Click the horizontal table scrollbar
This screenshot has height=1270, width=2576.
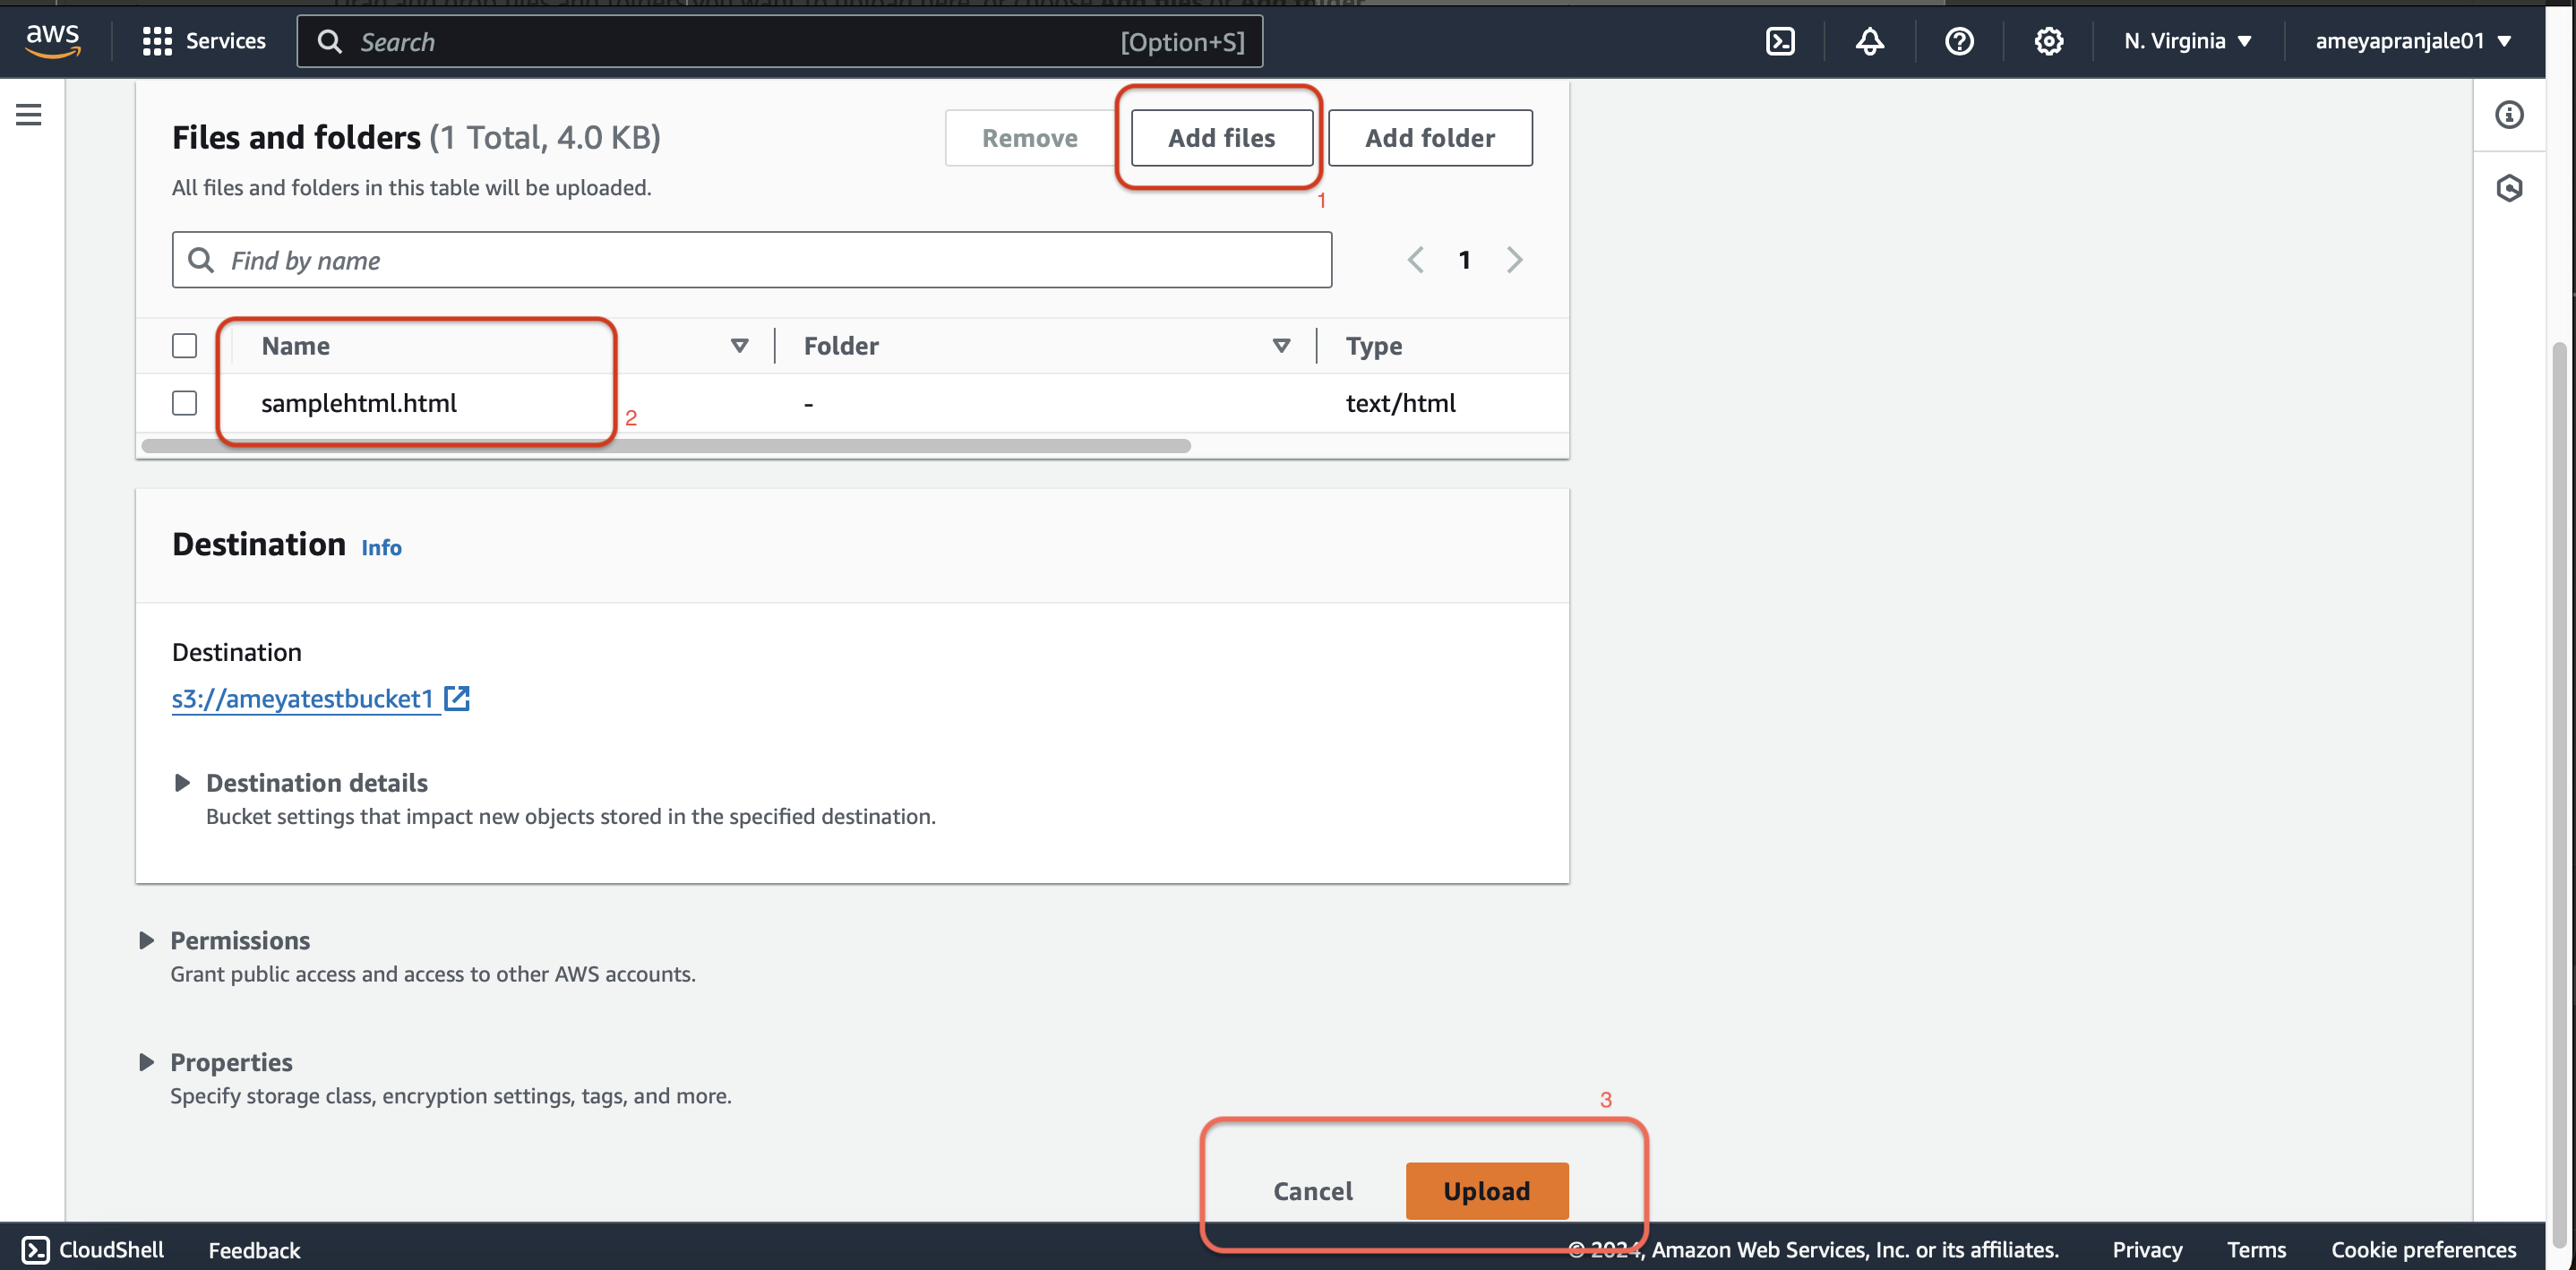click(x=666, y=446)
